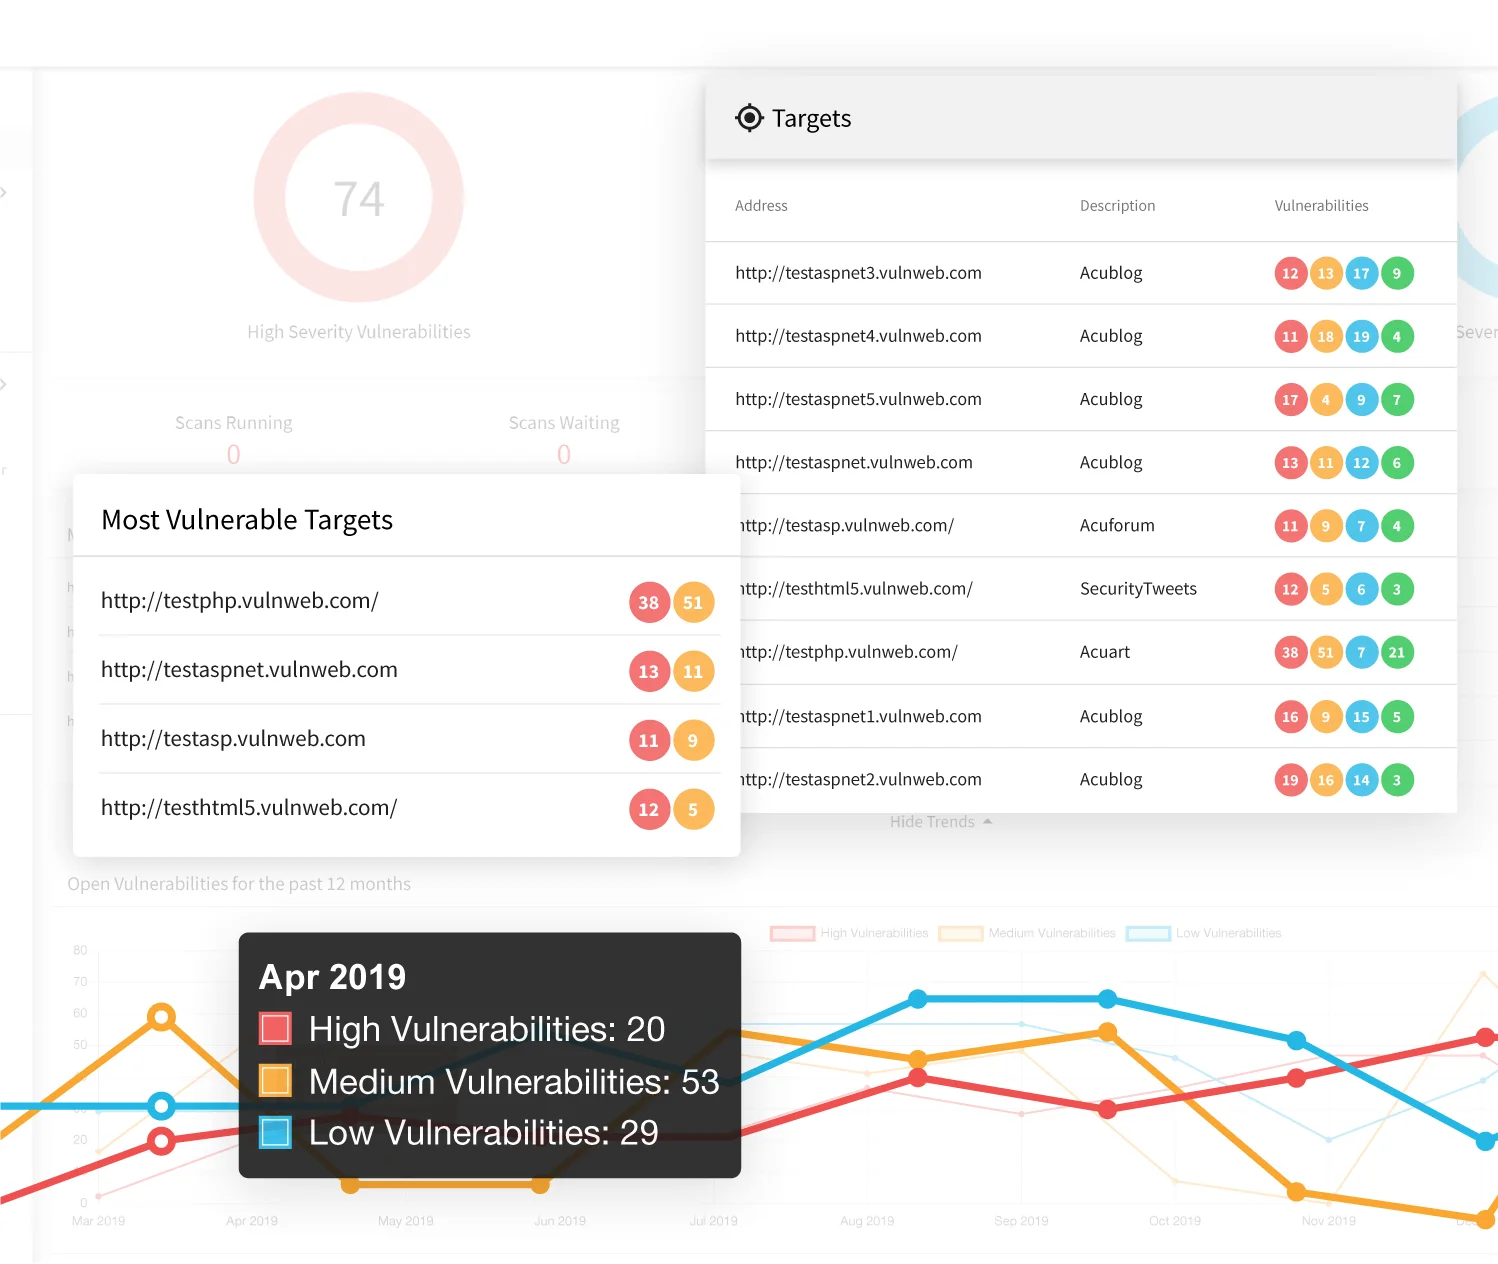Click the red "12" badge next to testhtml5

click(648, 809)
